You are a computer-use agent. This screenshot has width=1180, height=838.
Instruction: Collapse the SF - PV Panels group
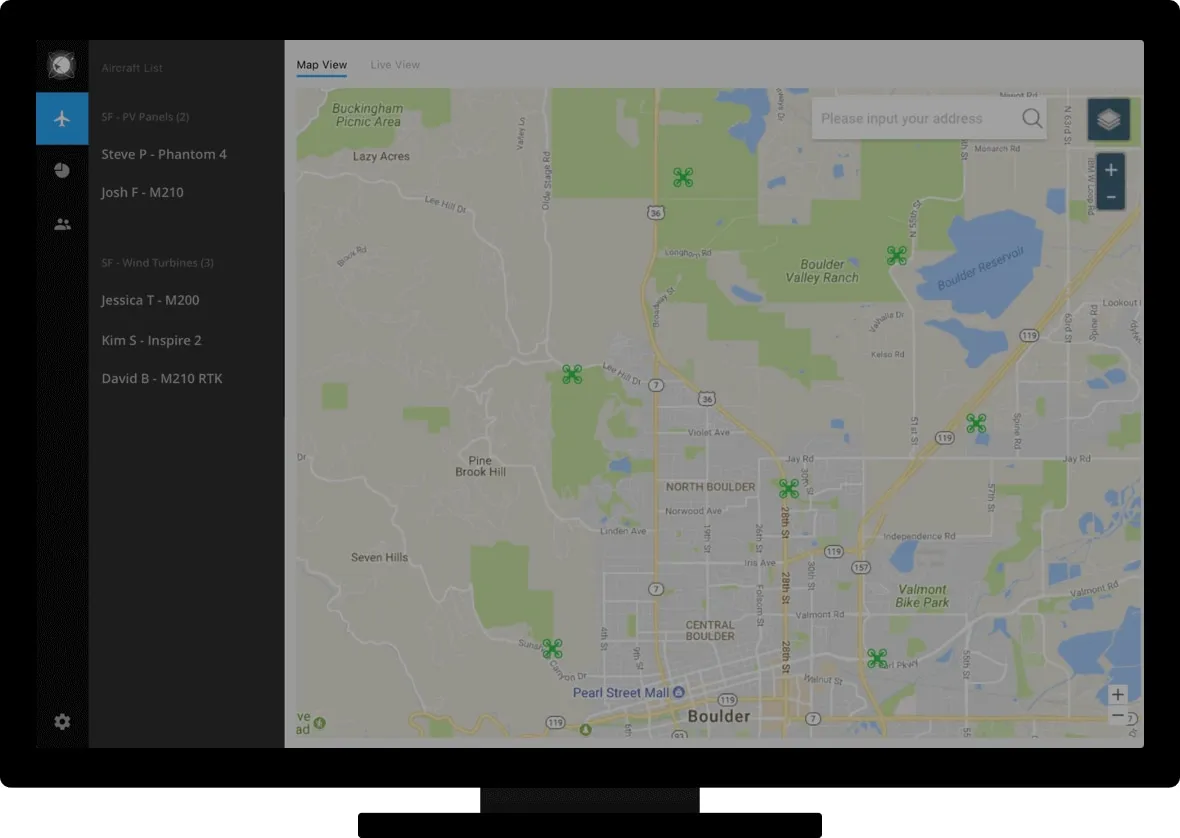coord(145,117)
